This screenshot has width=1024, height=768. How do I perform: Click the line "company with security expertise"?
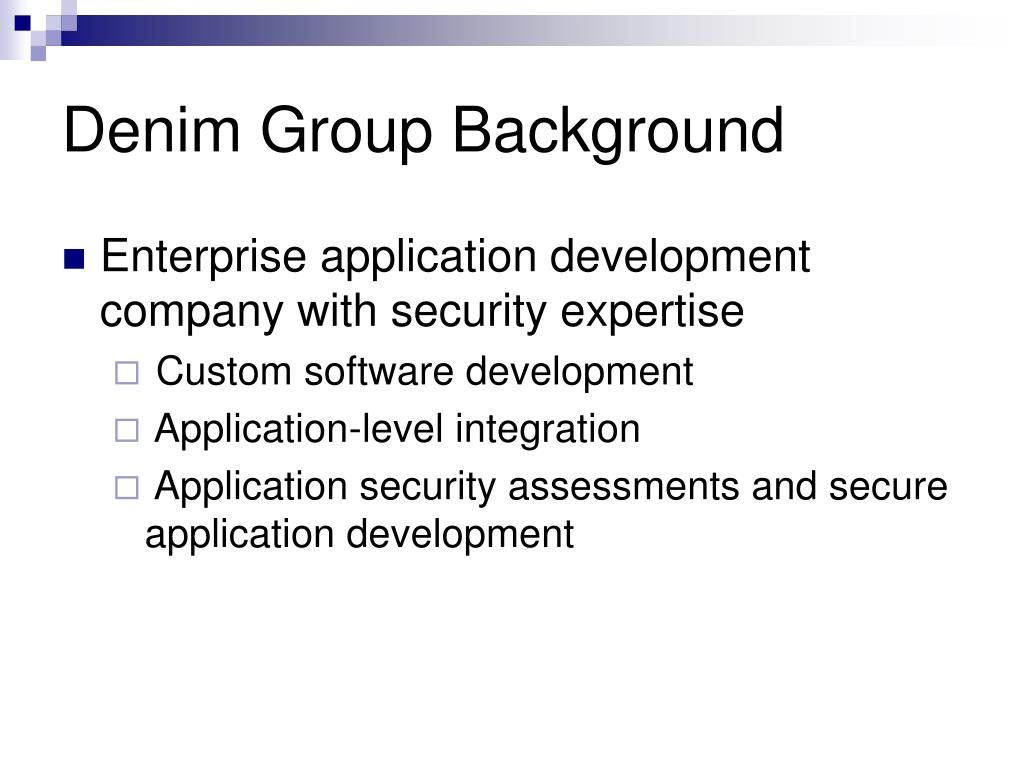click(x=422, y=312)
